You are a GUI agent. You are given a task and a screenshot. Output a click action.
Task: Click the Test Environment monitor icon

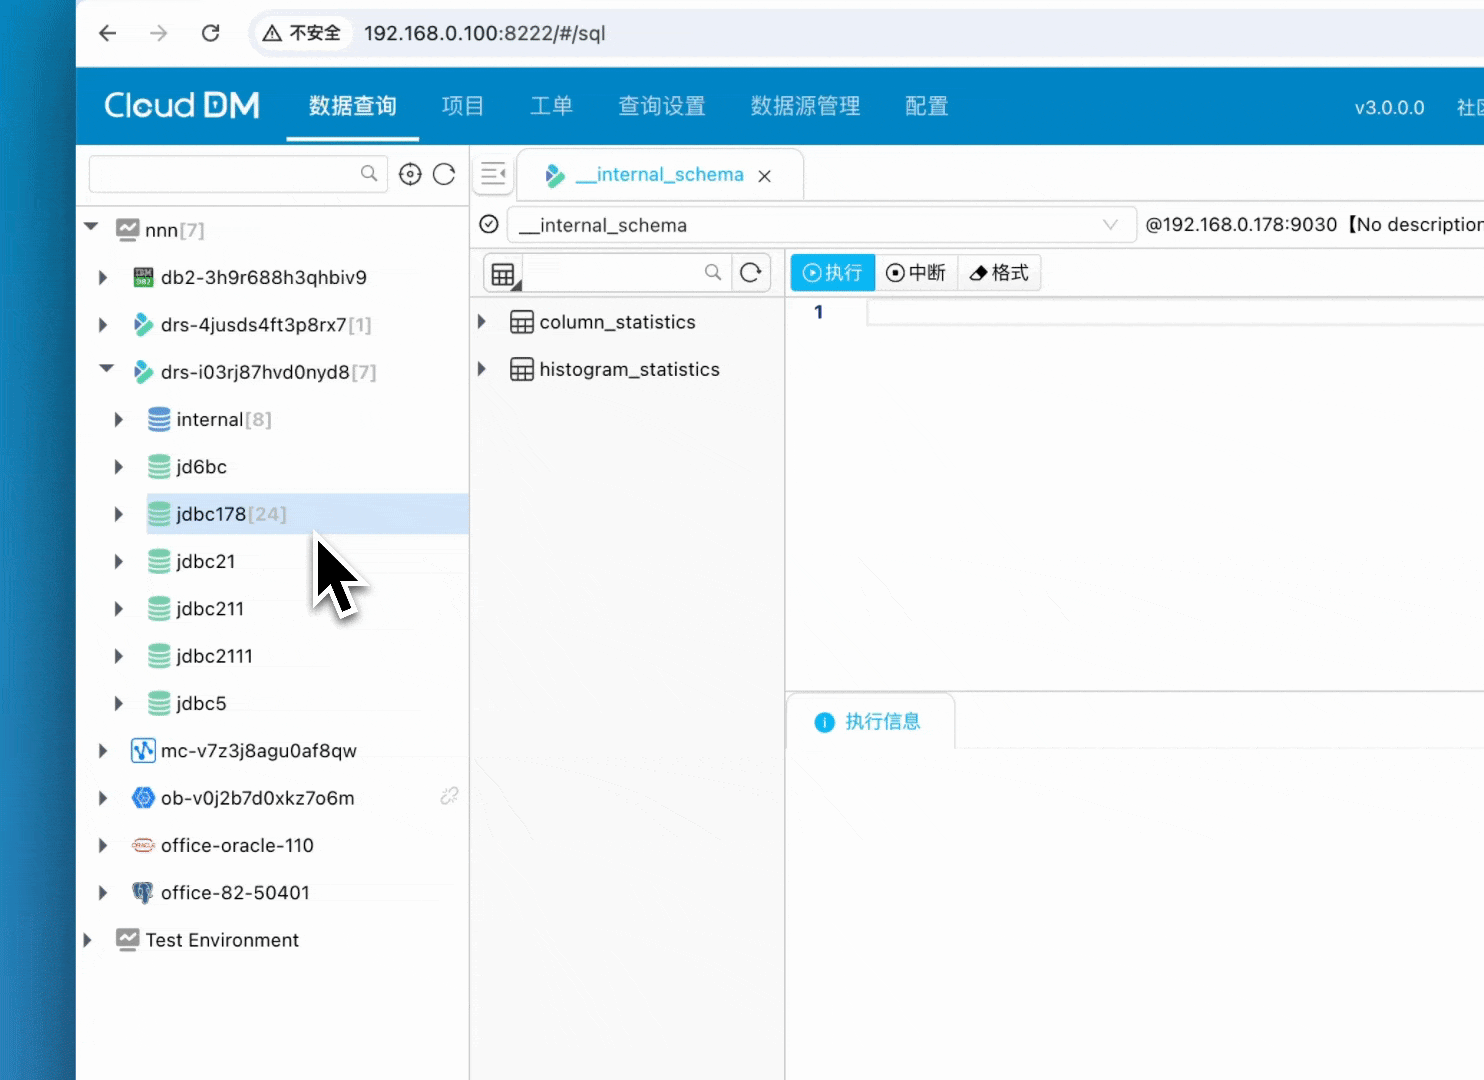127,939
